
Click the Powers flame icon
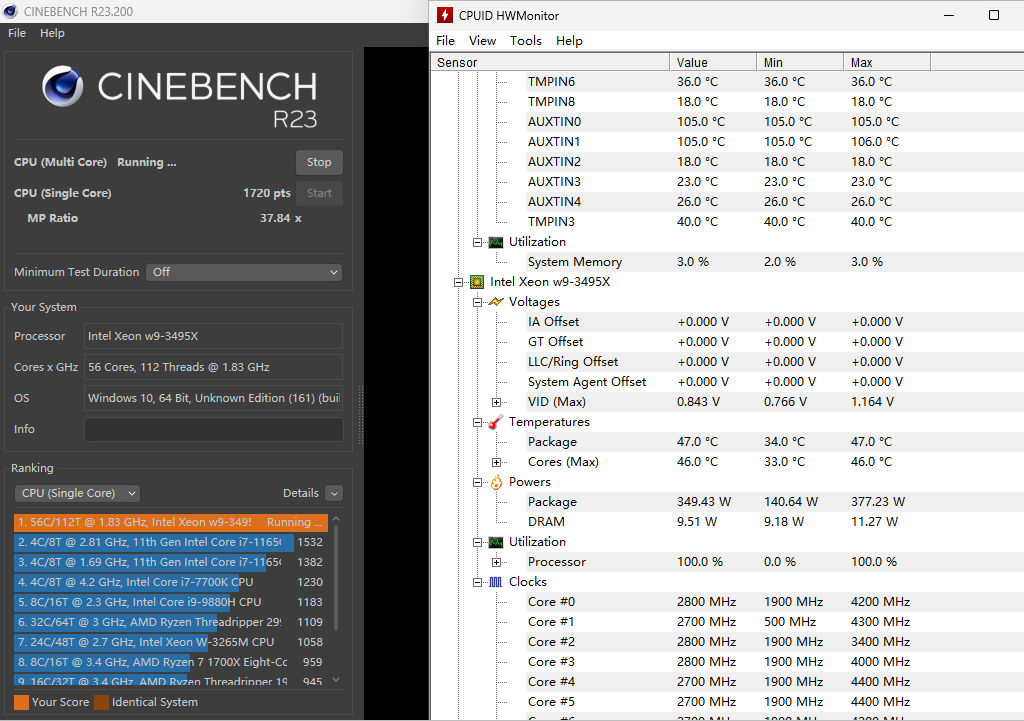click(x=496, y=482)
